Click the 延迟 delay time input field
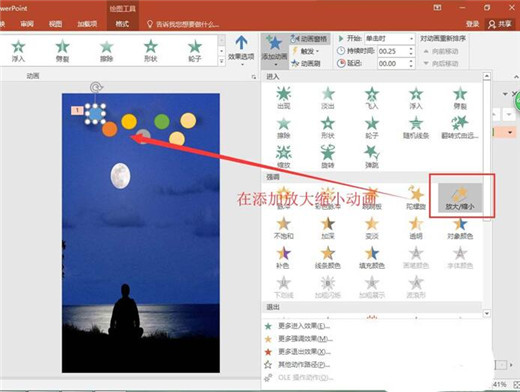The width and height of the screenshot is (520, 392). pyautogui.click(x=393, y=63)
